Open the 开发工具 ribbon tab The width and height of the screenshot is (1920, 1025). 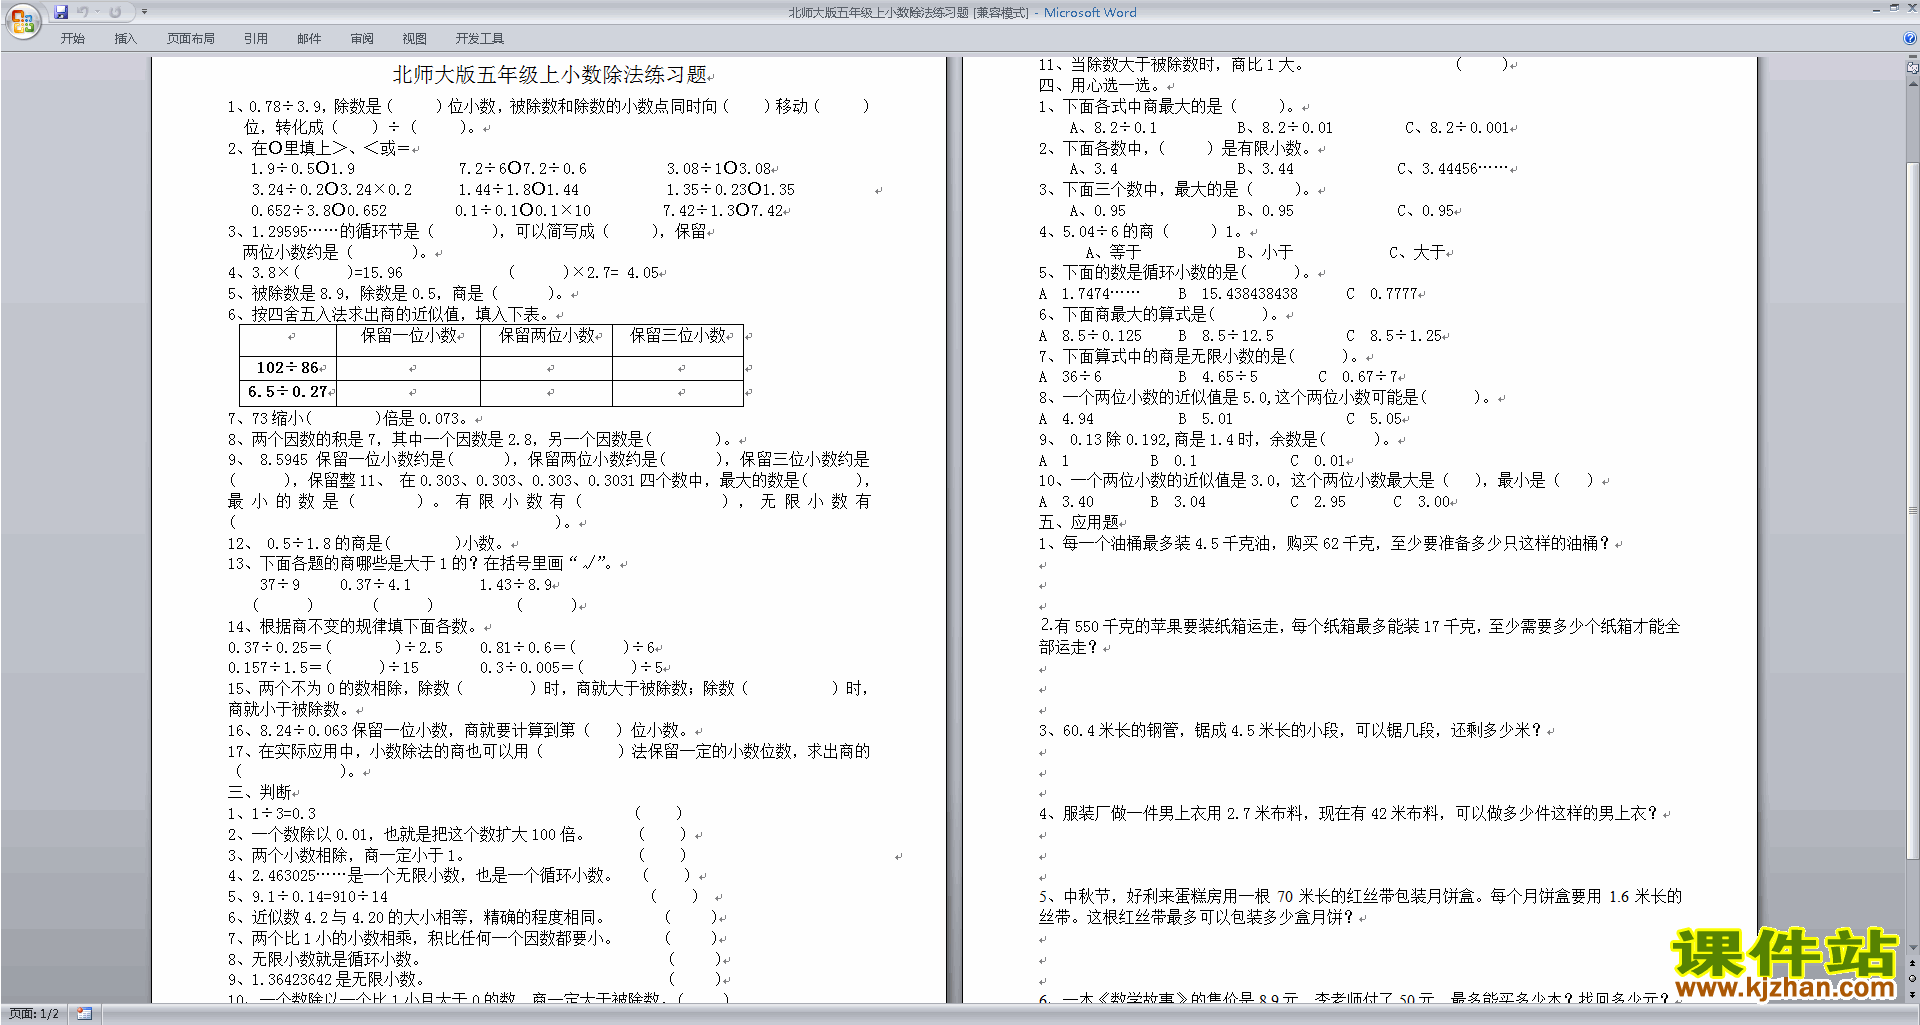click(480, 39)
